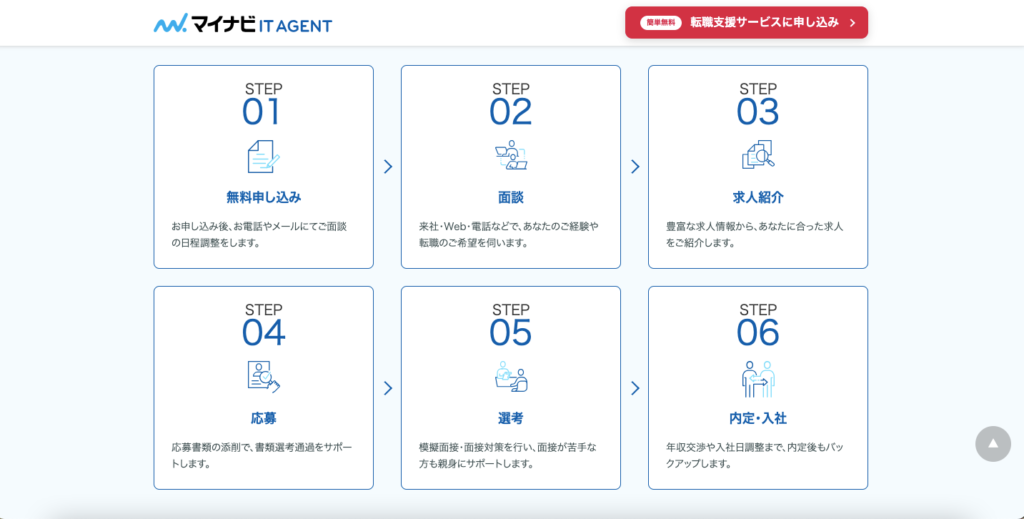Apply via the red 転職支援サービスに申し込み button

pyautogui.click(x=746, y=22)
